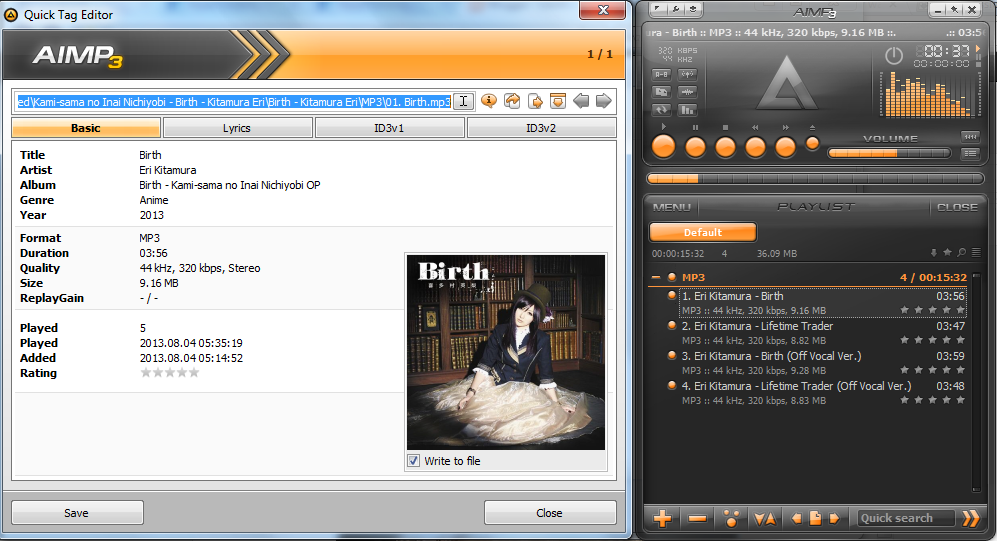Click the playlist page navigation icon
Screen dimensions: 997x541
click(x=815, y=519)
